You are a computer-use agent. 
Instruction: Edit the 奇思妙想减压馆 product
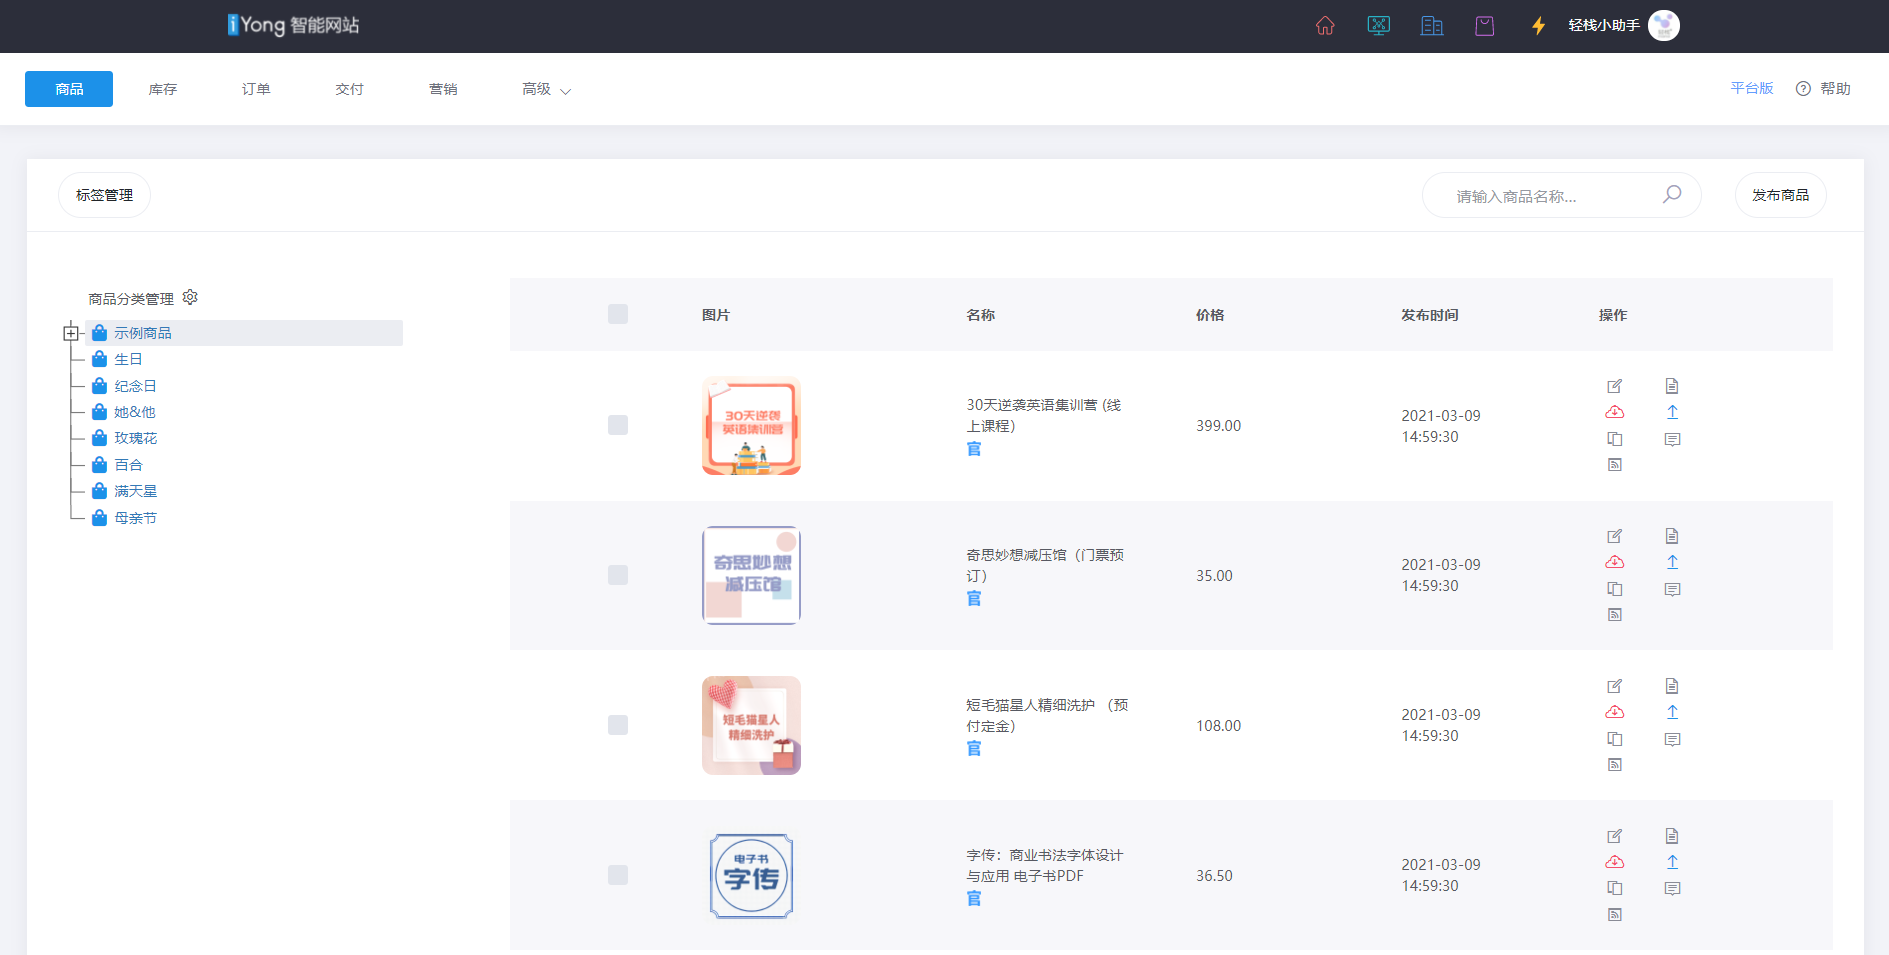click(1615, 536)
